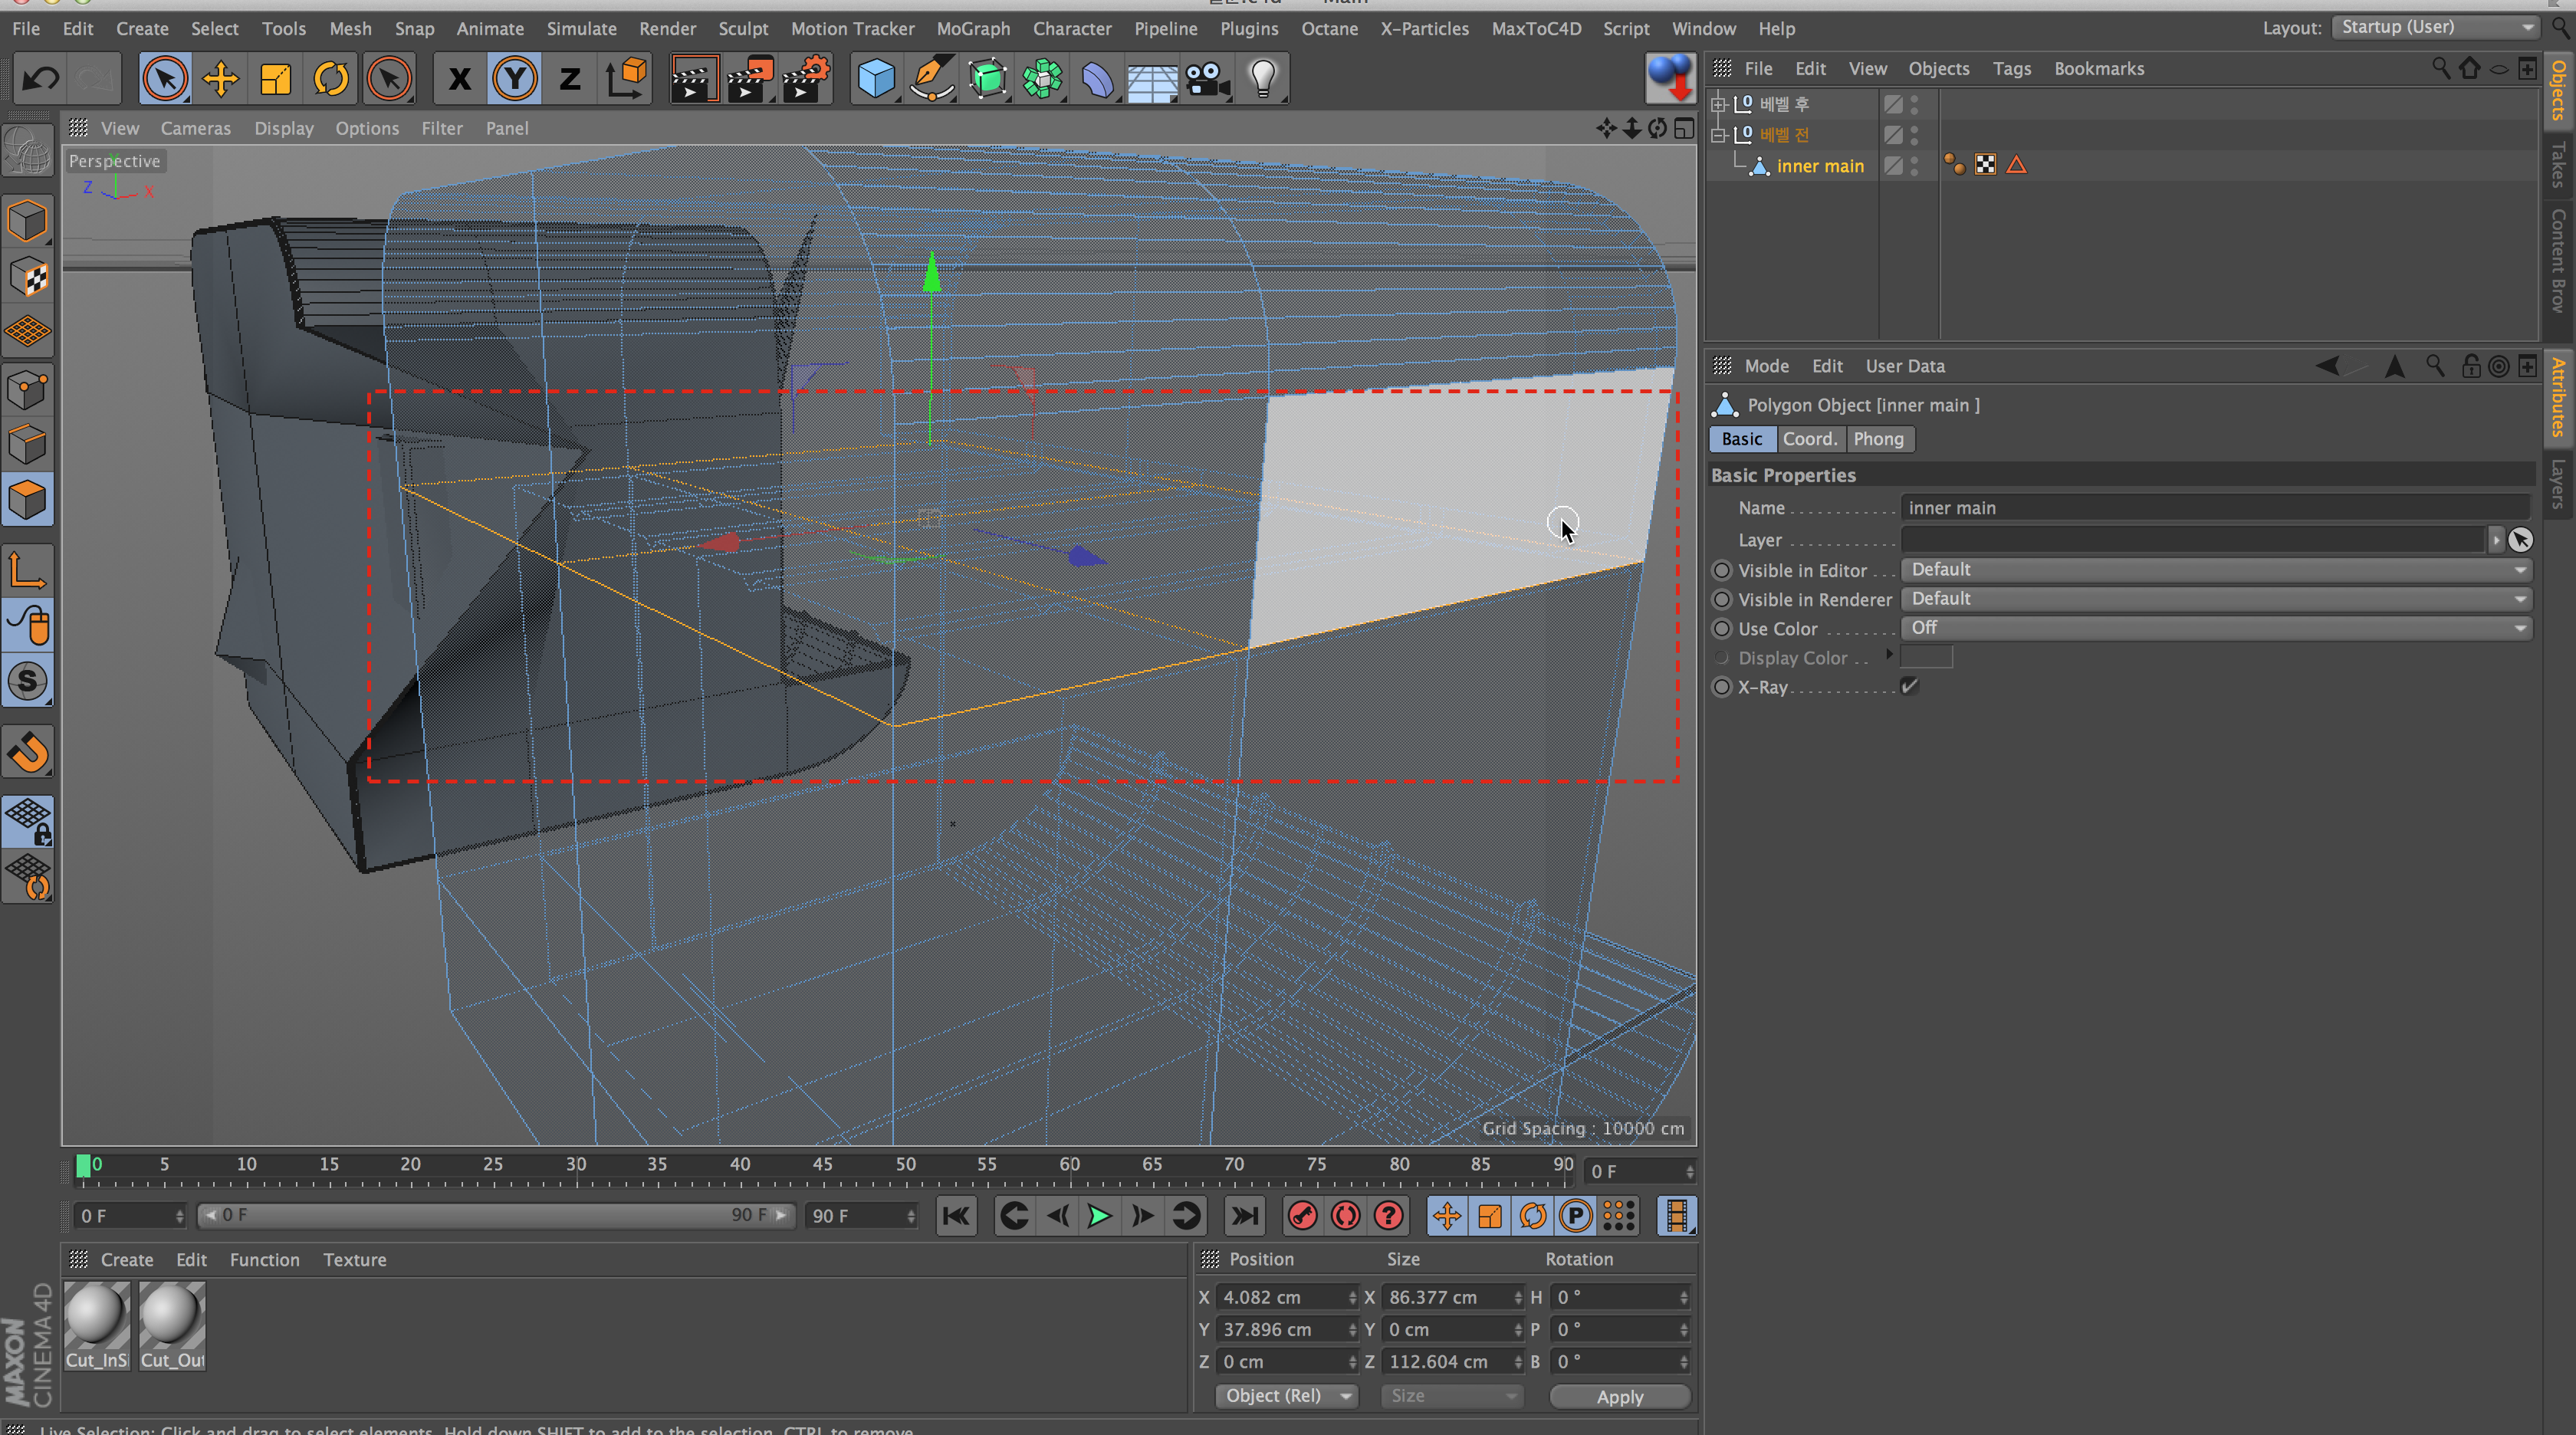Toggle the X axis lock

click(459, 78)
